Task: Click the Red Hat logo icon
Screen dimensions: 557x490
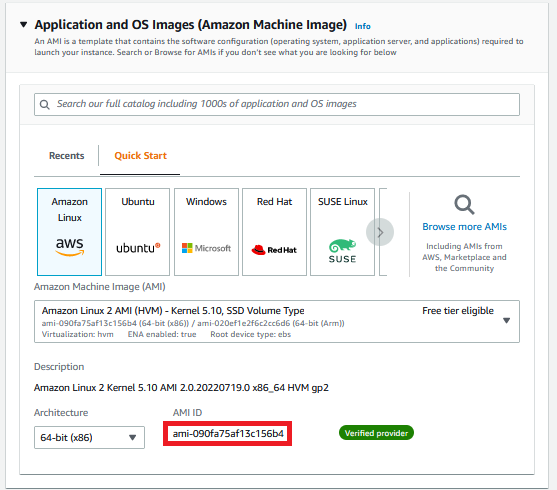Action: coord(274,250)
